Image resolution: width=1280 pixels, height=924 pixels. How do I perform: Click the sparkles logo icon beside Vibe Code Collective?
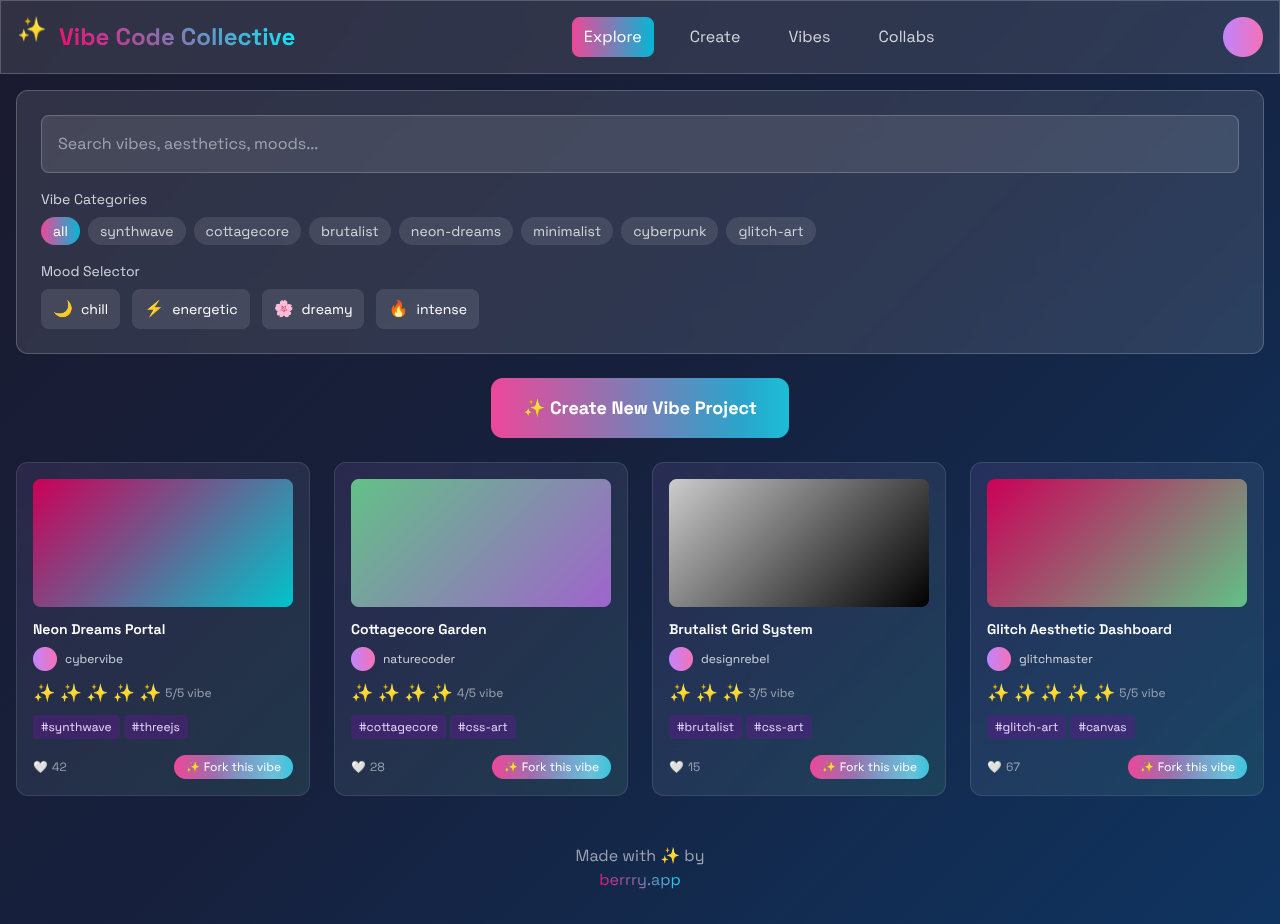coord(31,33)
